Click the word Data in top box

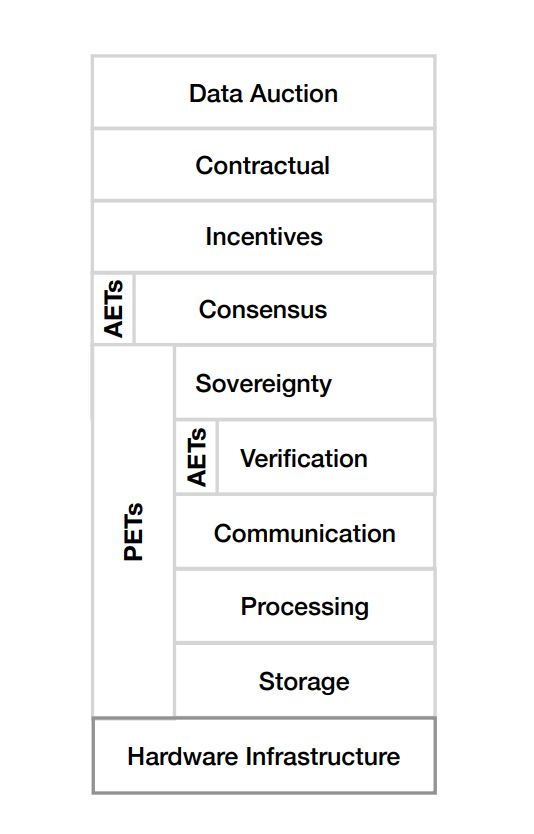[x=217, y=94]
